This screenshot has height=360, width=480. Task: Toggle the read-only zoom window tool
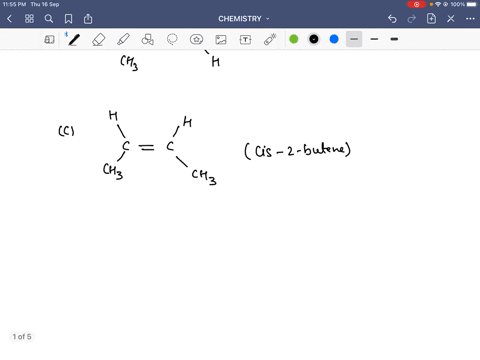49,40
